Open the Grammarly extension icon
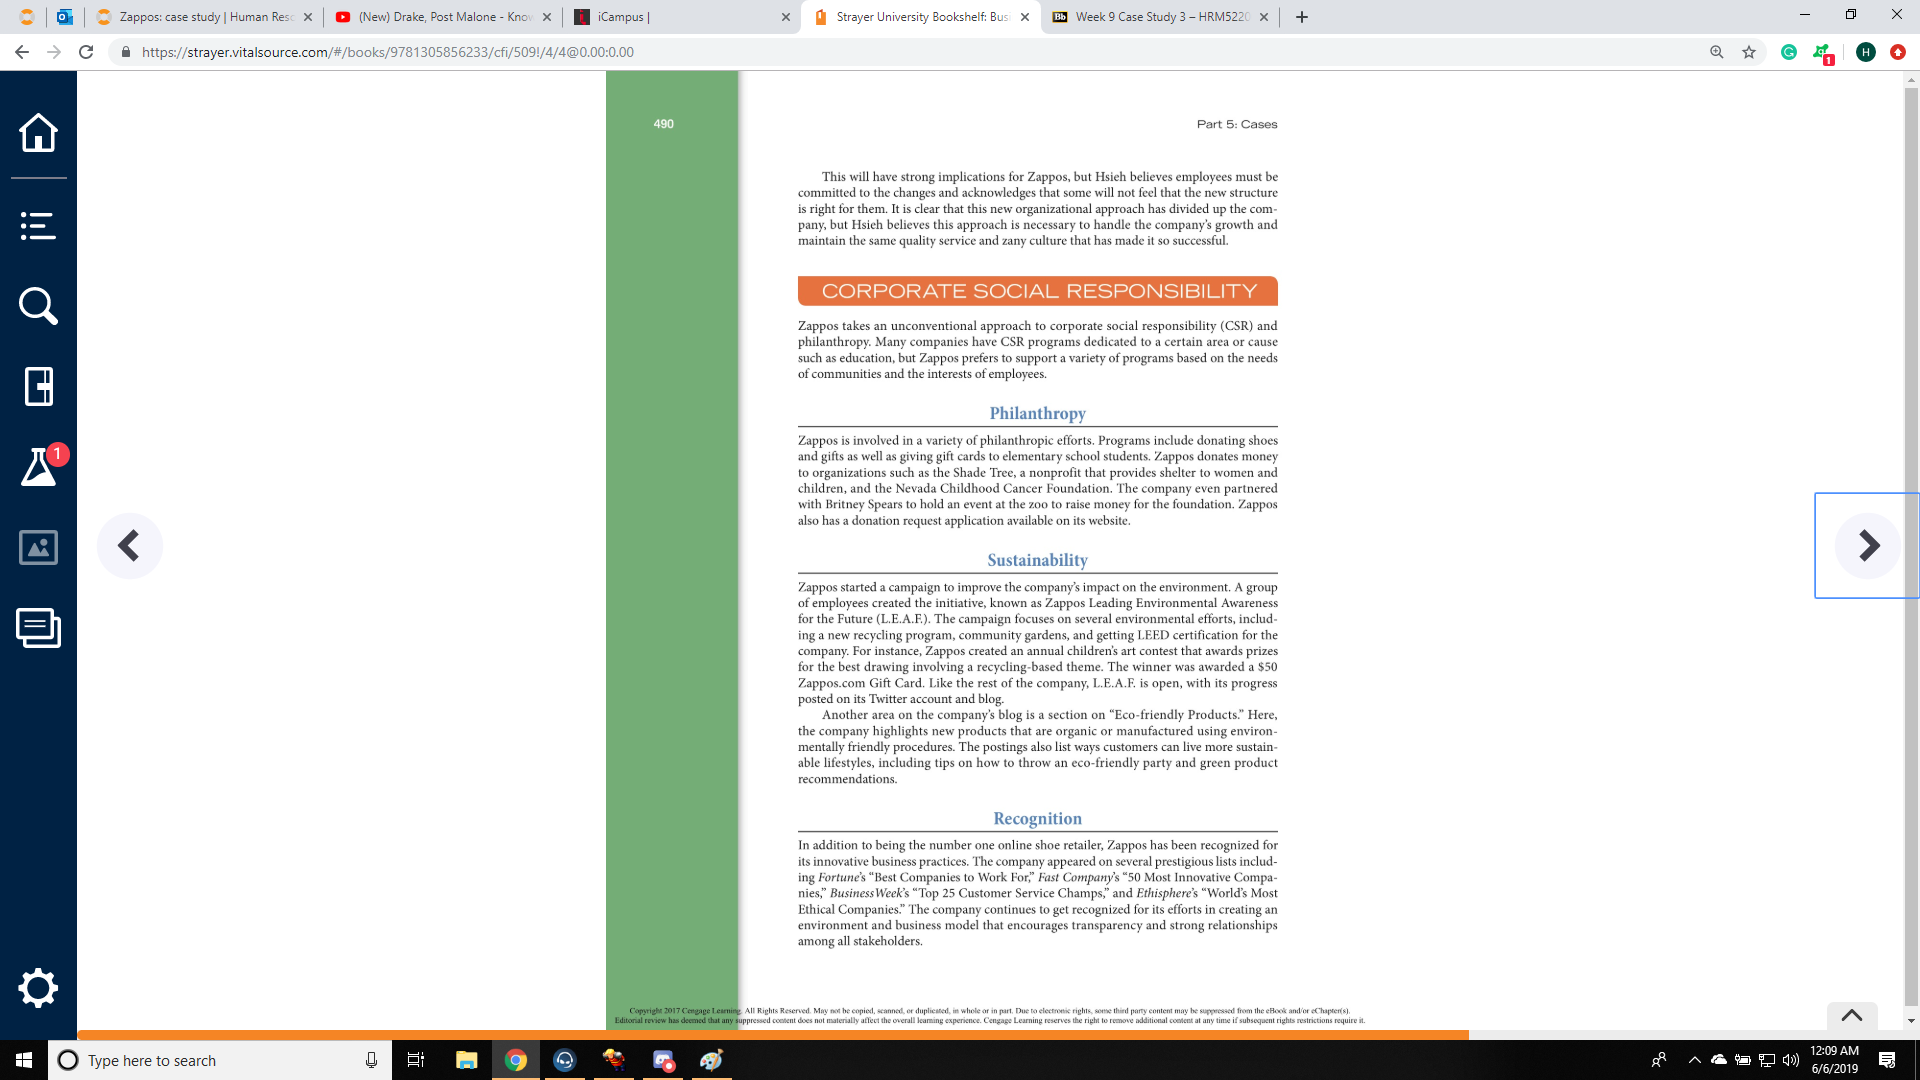The width and height of the screenshot is (1920, 1080). coord(1789,52)
